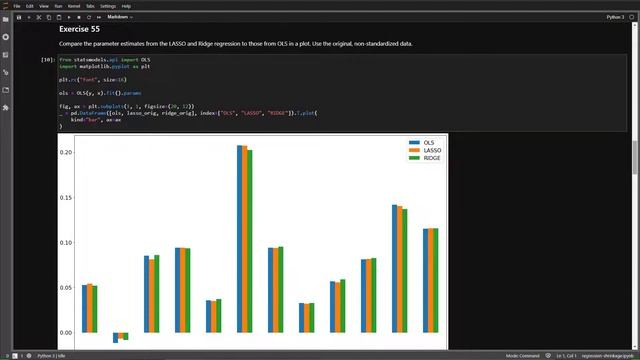
Task: Click the bar chart output image
Action: 253,242
